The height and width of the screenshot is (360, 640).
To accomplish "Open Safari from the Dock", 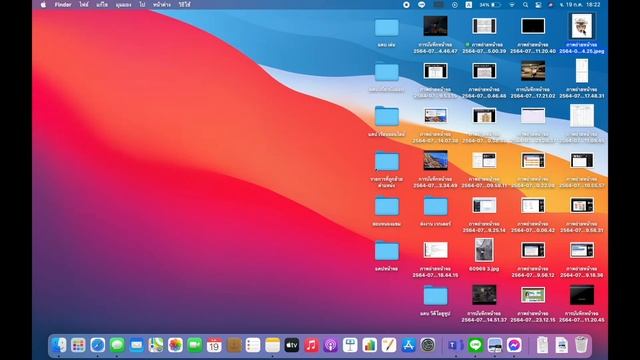I will 98,345.
